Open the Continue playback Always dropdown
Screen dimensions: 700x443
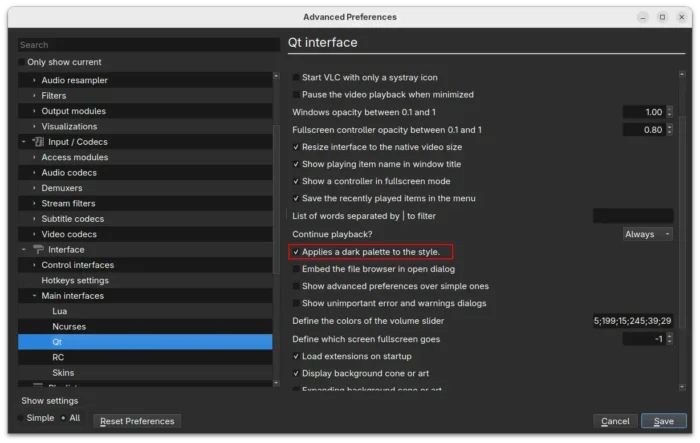pos(647,234)
